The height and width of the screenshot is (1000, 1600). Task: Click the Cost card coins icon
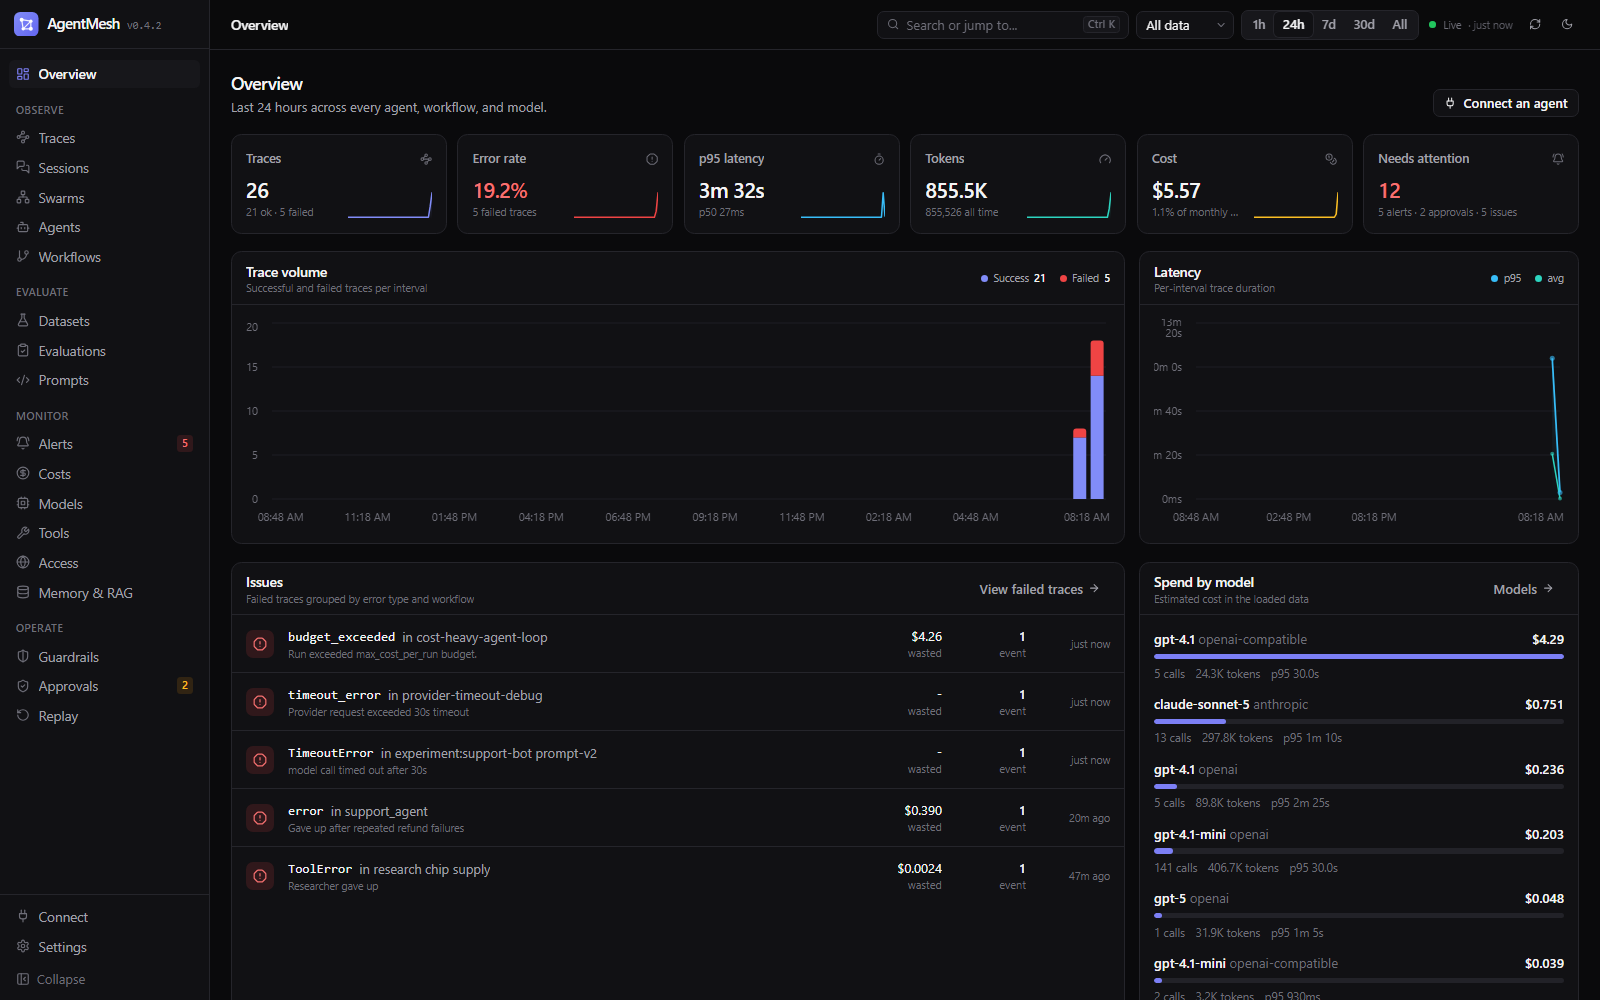pyautogui.click(x=1331, y=159)
